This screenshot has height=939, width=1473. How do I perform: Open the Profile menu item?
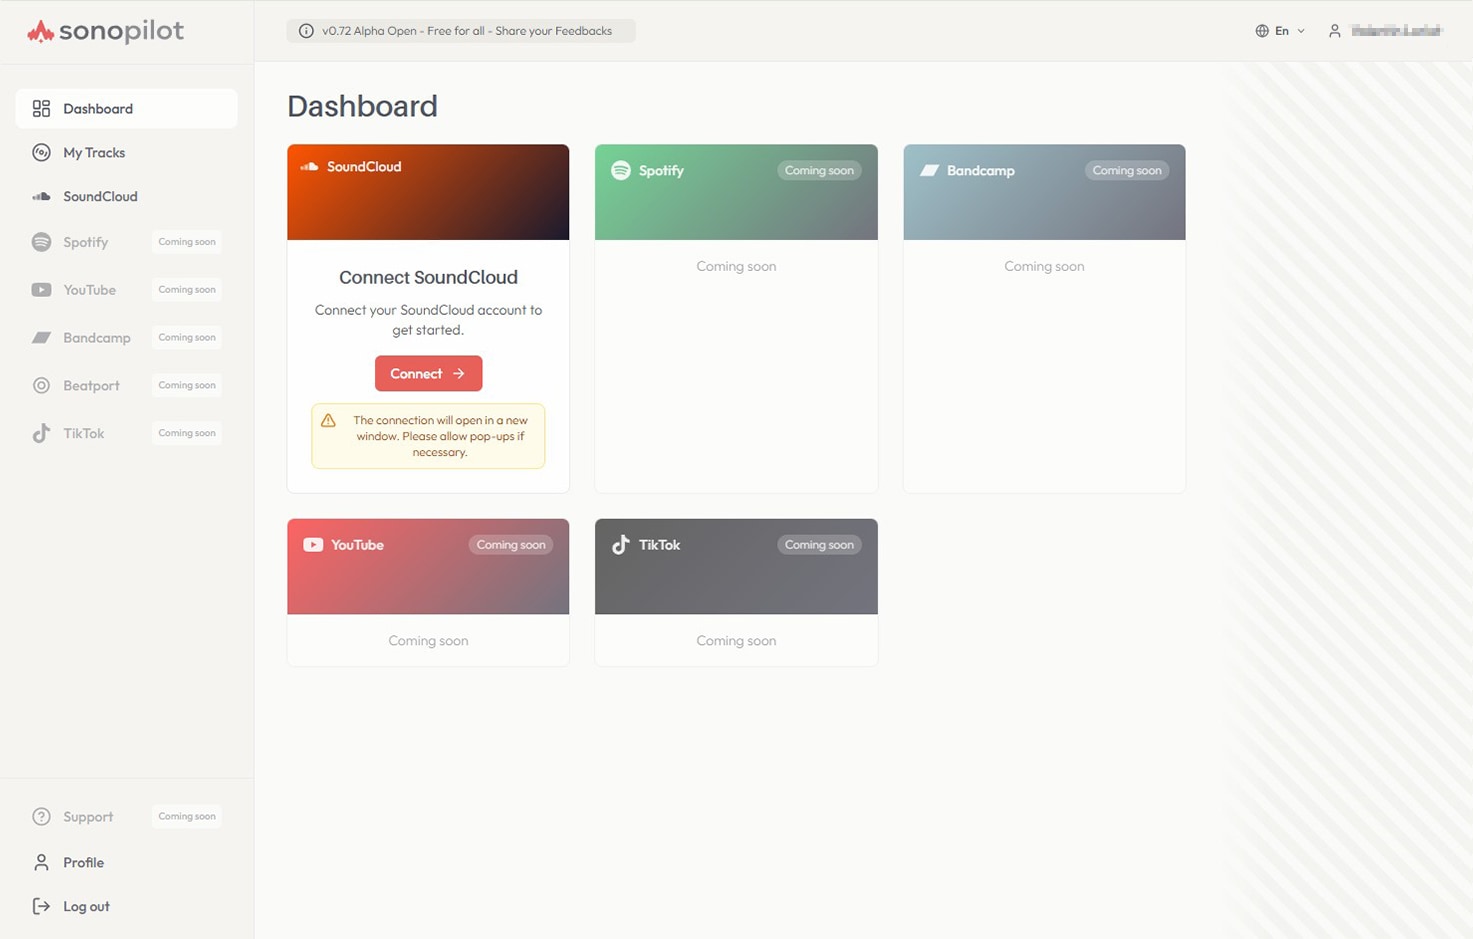pyautogui.click(x=83, y=862)
